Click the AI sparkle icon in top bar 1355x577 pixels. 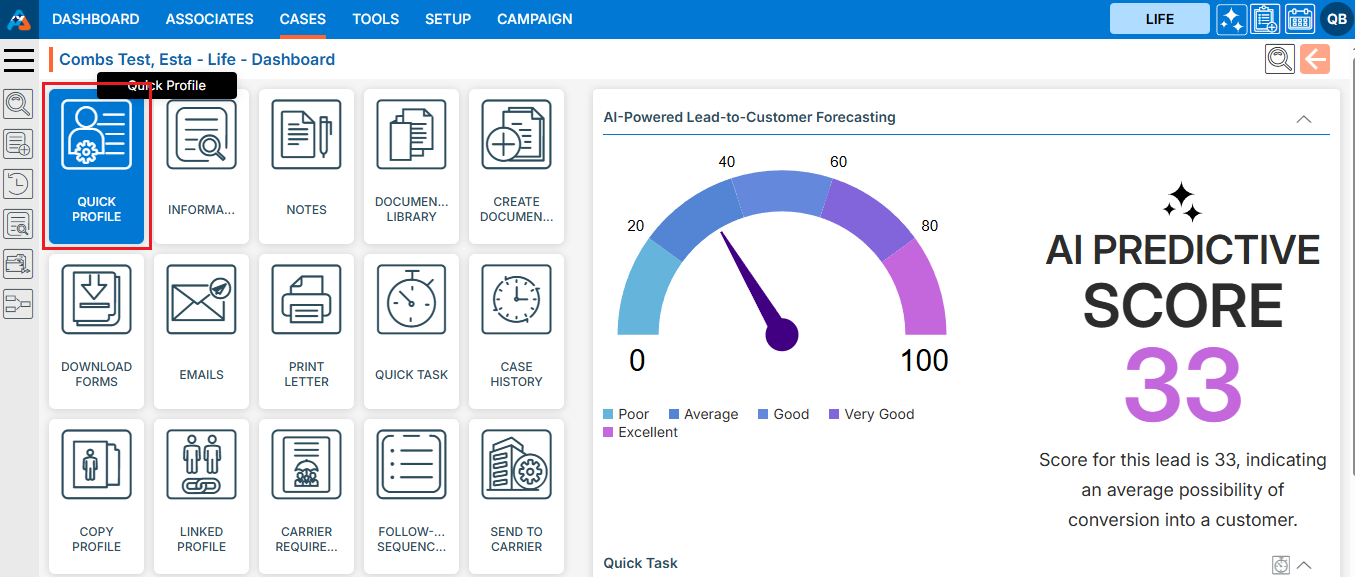(1231, 19)
